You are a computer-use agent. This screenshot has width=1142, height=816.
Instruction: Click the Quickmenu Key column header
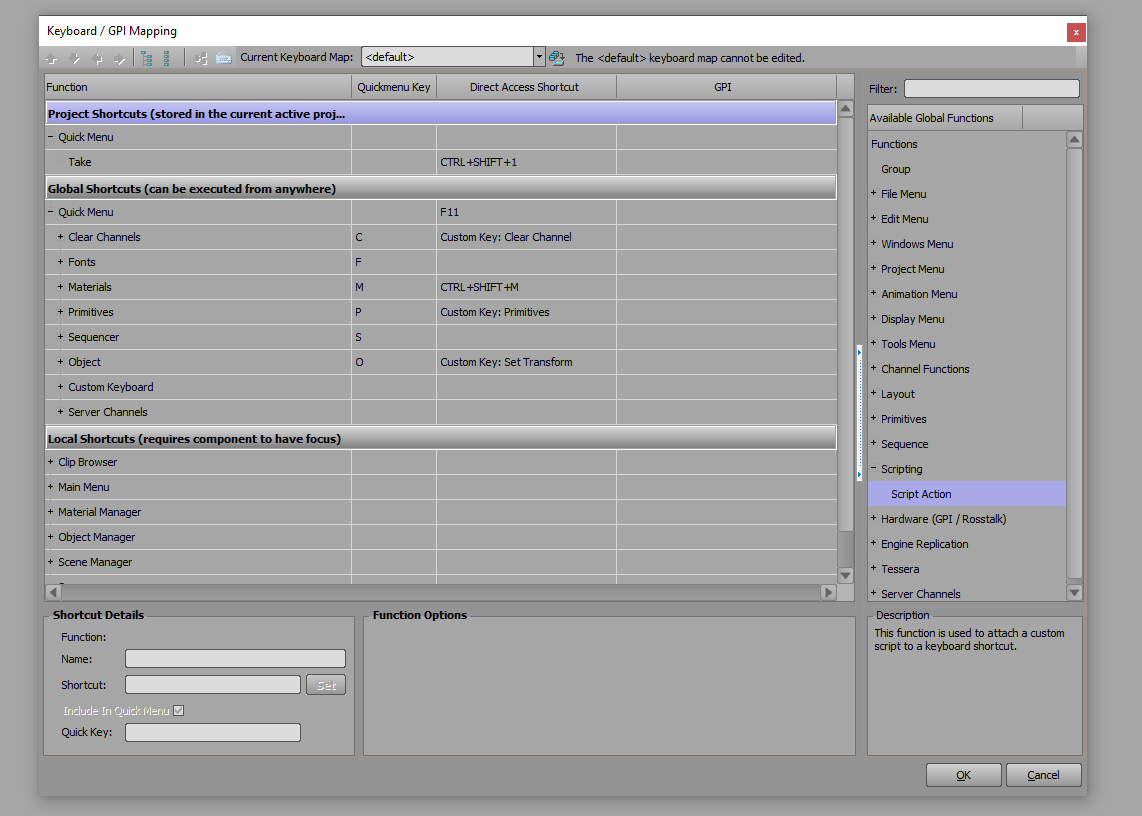(x=394, y=87)
